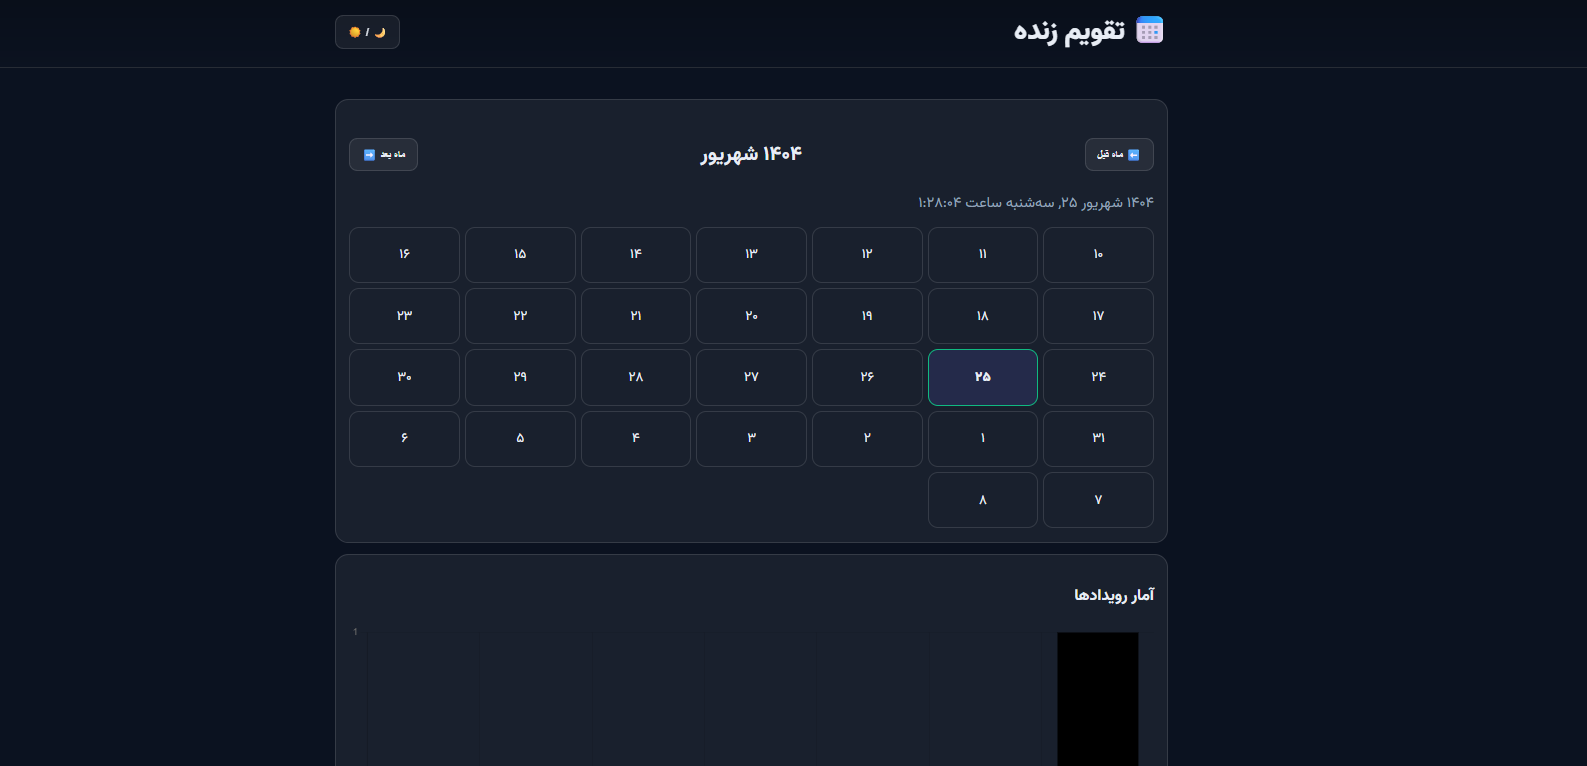Select day ۱۷ (17) cell

click(1098, 316)
